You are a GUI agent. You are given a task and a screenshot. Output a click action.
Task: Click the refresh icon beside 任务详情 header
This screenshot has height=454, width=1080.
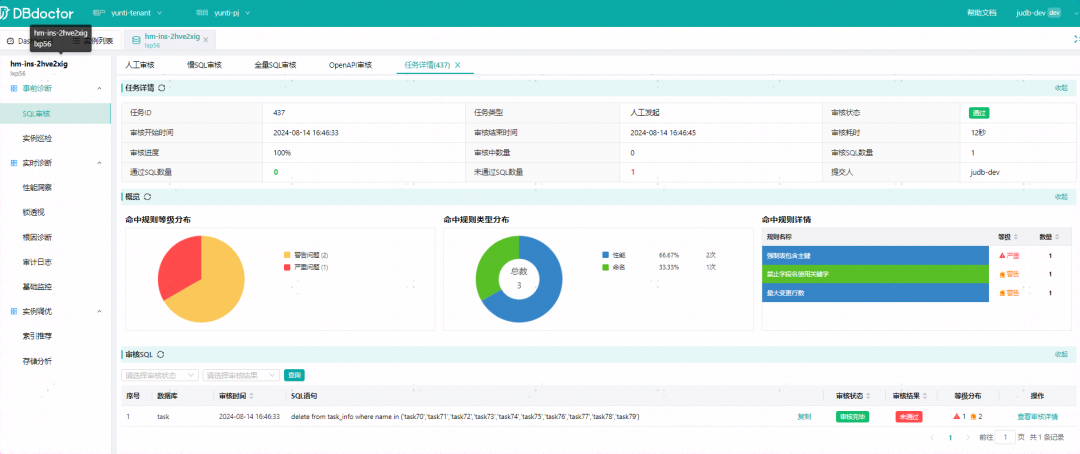162,87
